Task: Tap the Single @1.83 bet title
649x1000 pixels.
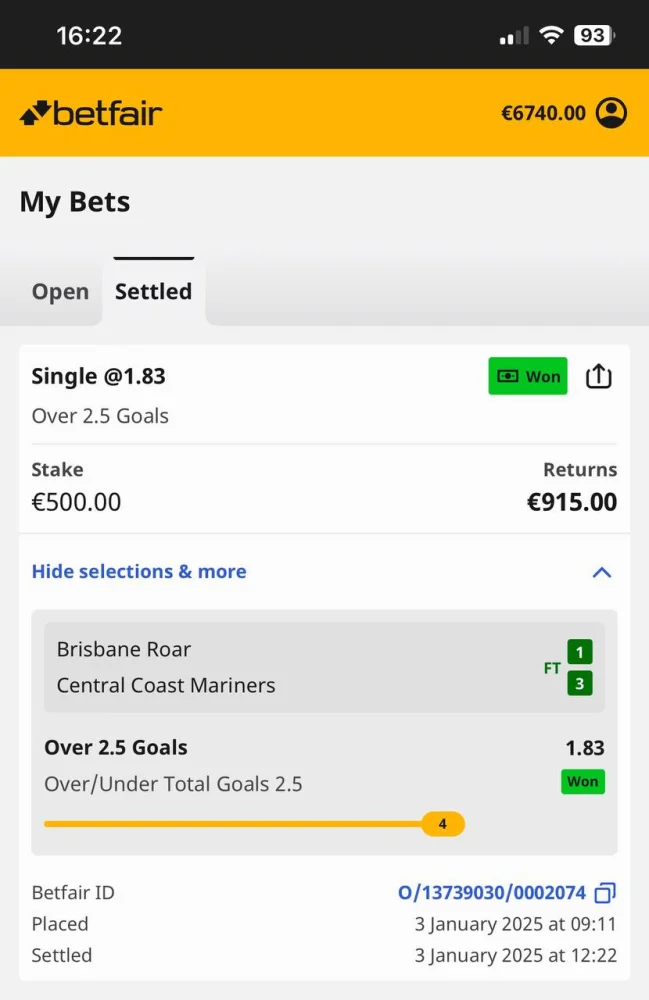Action: [99, 376]
